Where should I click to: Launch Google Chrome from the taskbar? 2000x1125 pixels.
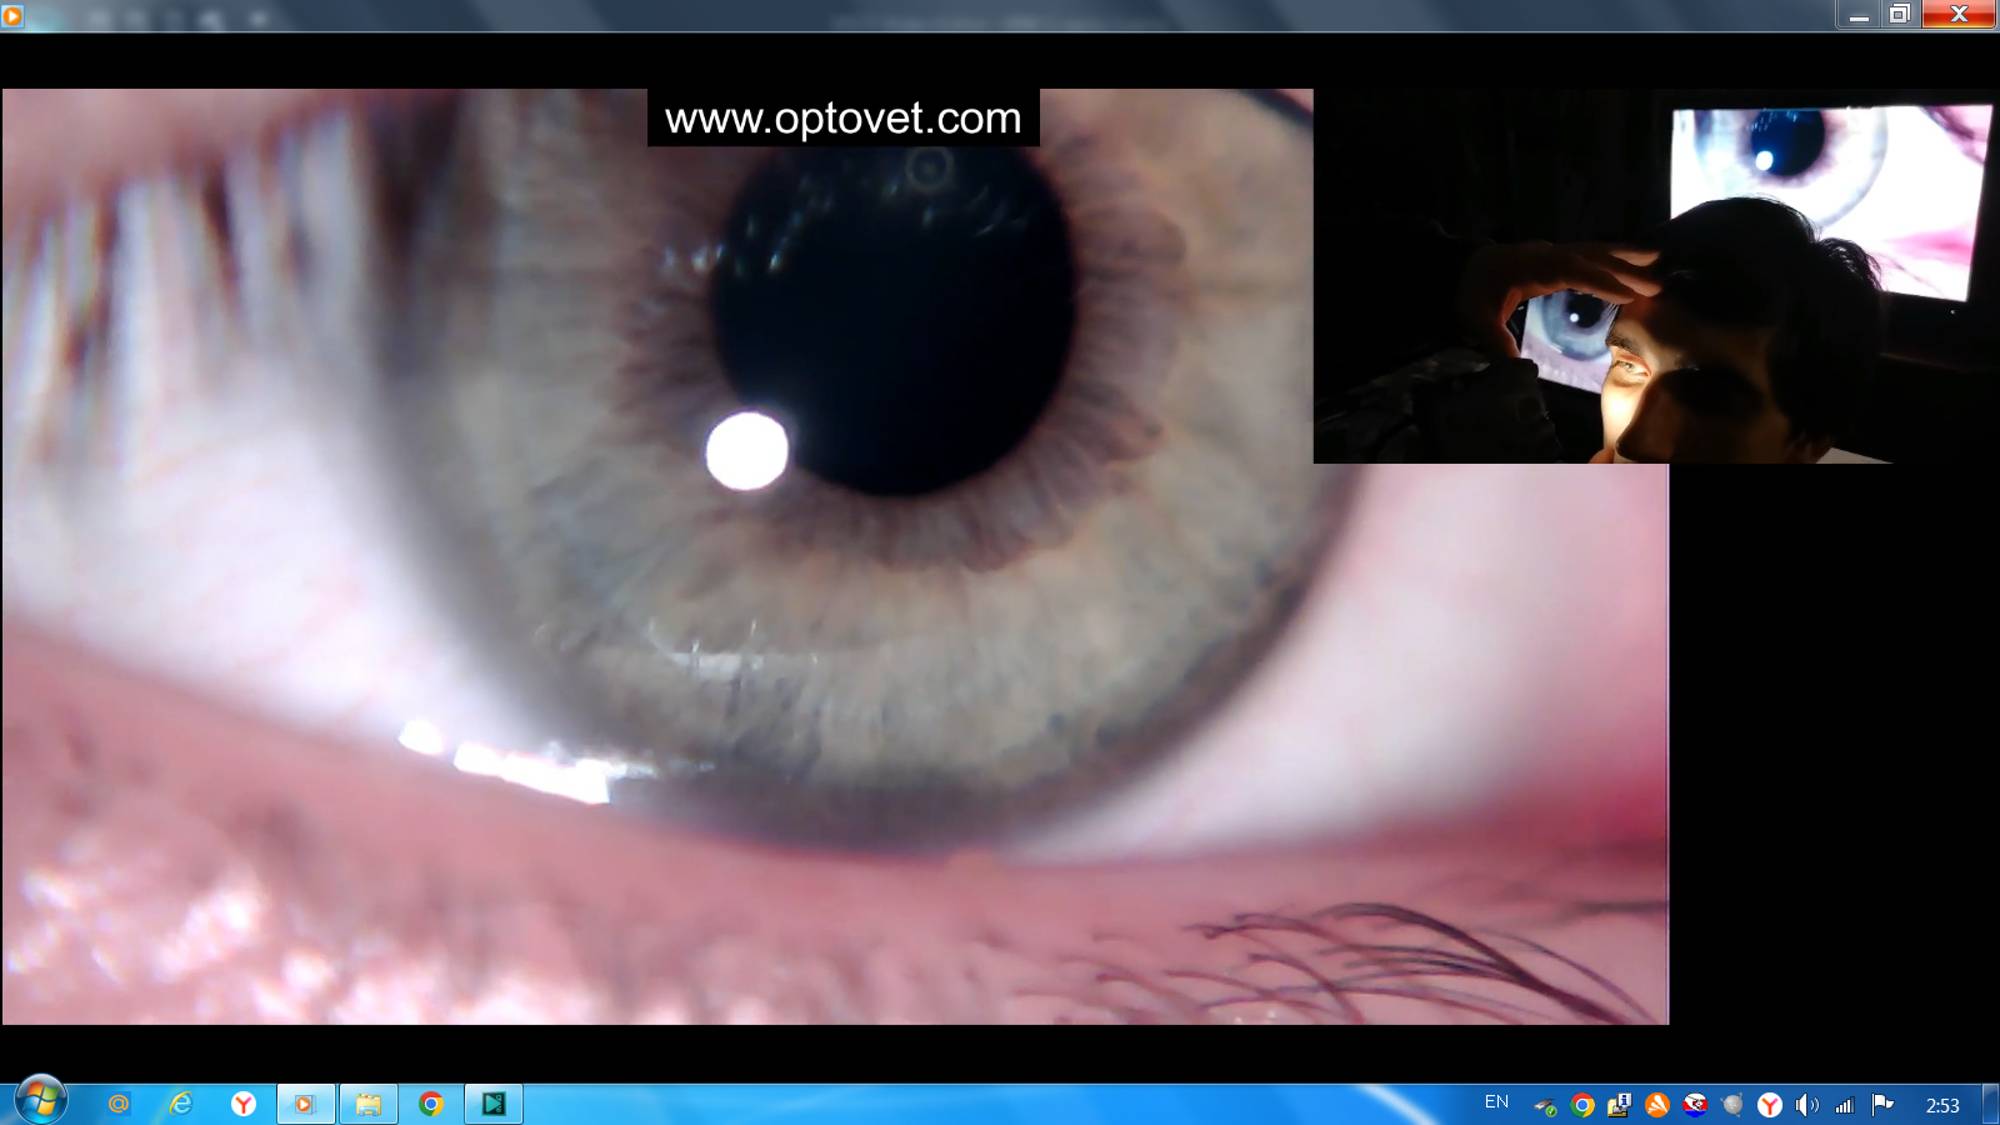[x=431, y=1104]
